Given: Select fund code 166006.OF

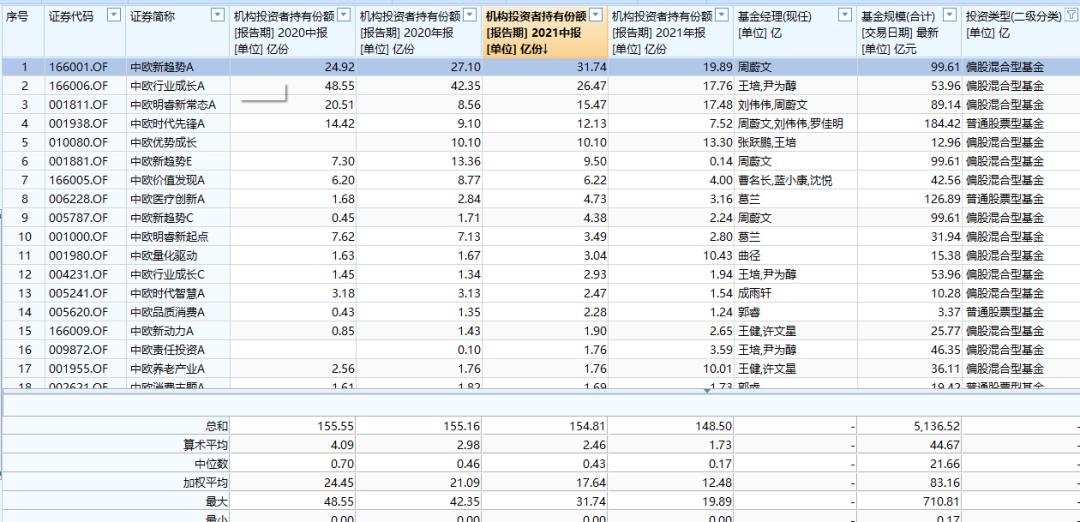Looking at the screenshot, I should (79, 86).
